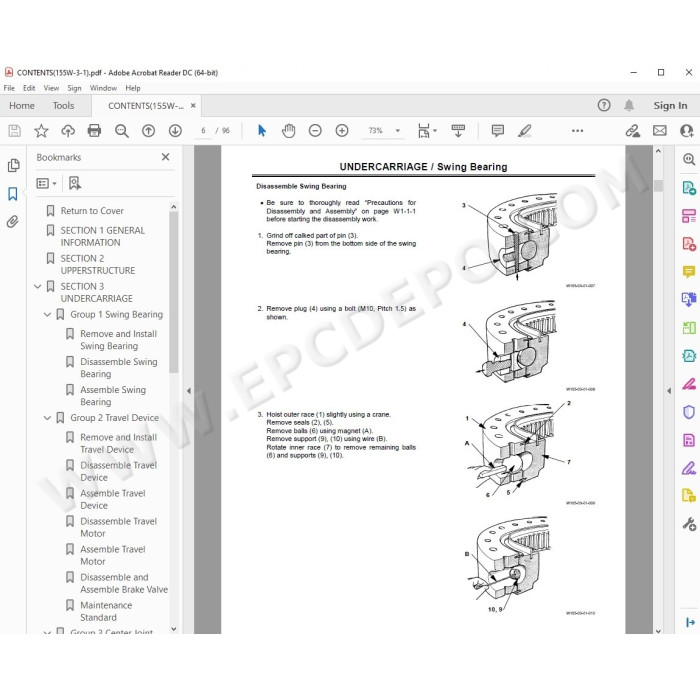Activate the hand pan tool
Screen dimensions: 700x700
tap(288, 131)
